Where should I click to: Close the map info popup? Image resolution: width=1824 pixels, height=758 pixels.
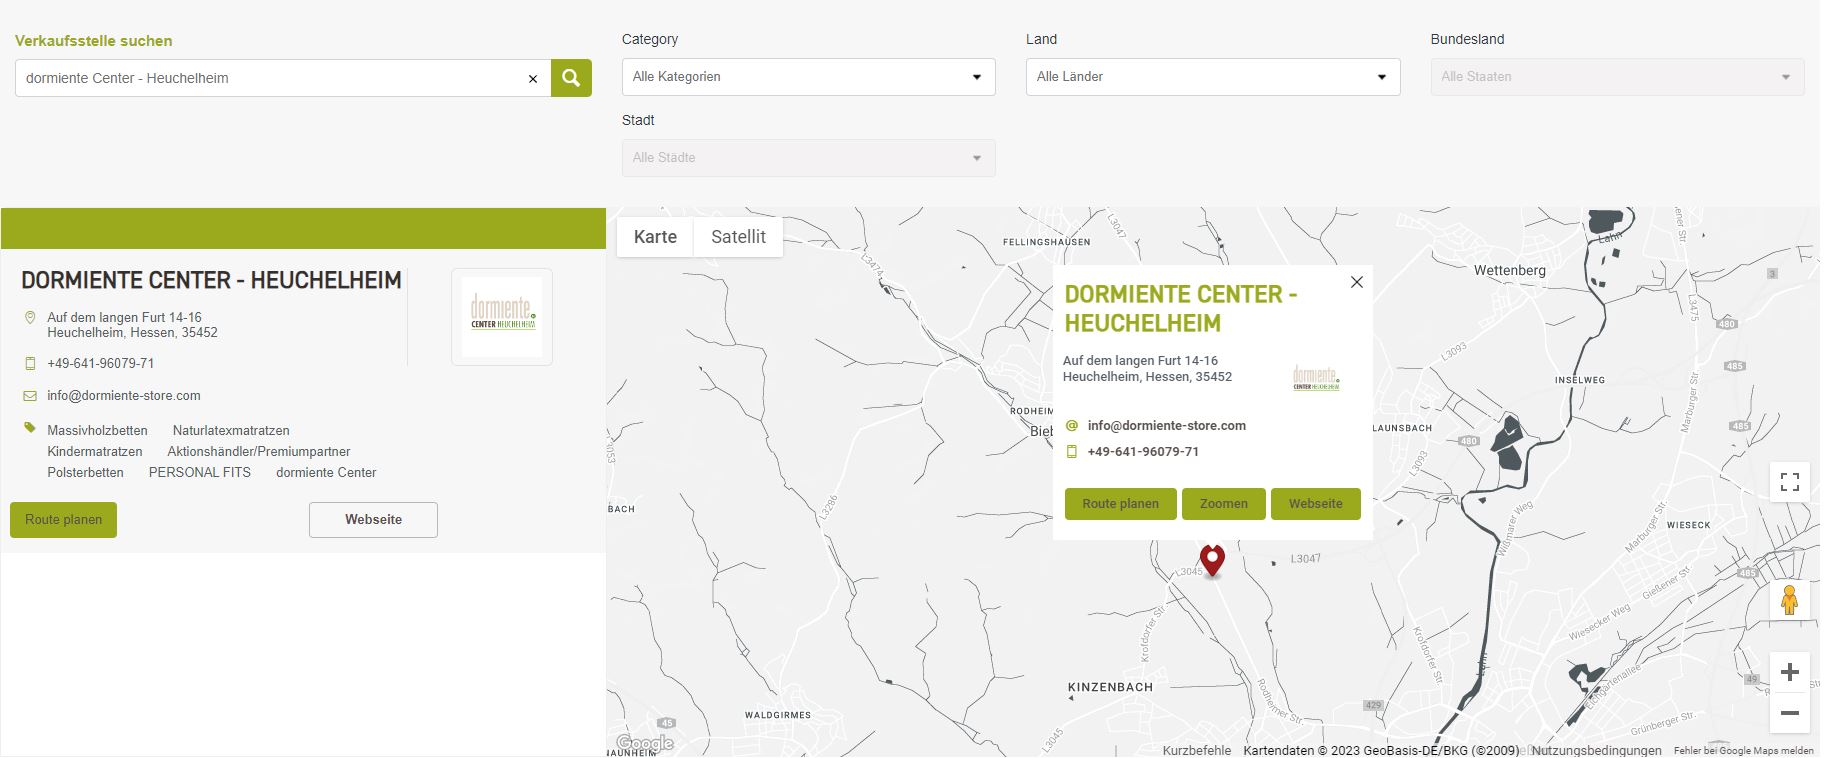[1357, 282]
